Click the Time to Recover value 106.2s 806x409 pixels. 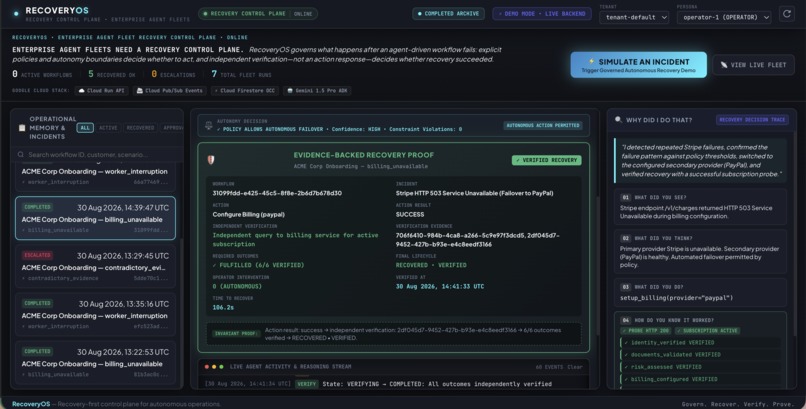(223, 307)
